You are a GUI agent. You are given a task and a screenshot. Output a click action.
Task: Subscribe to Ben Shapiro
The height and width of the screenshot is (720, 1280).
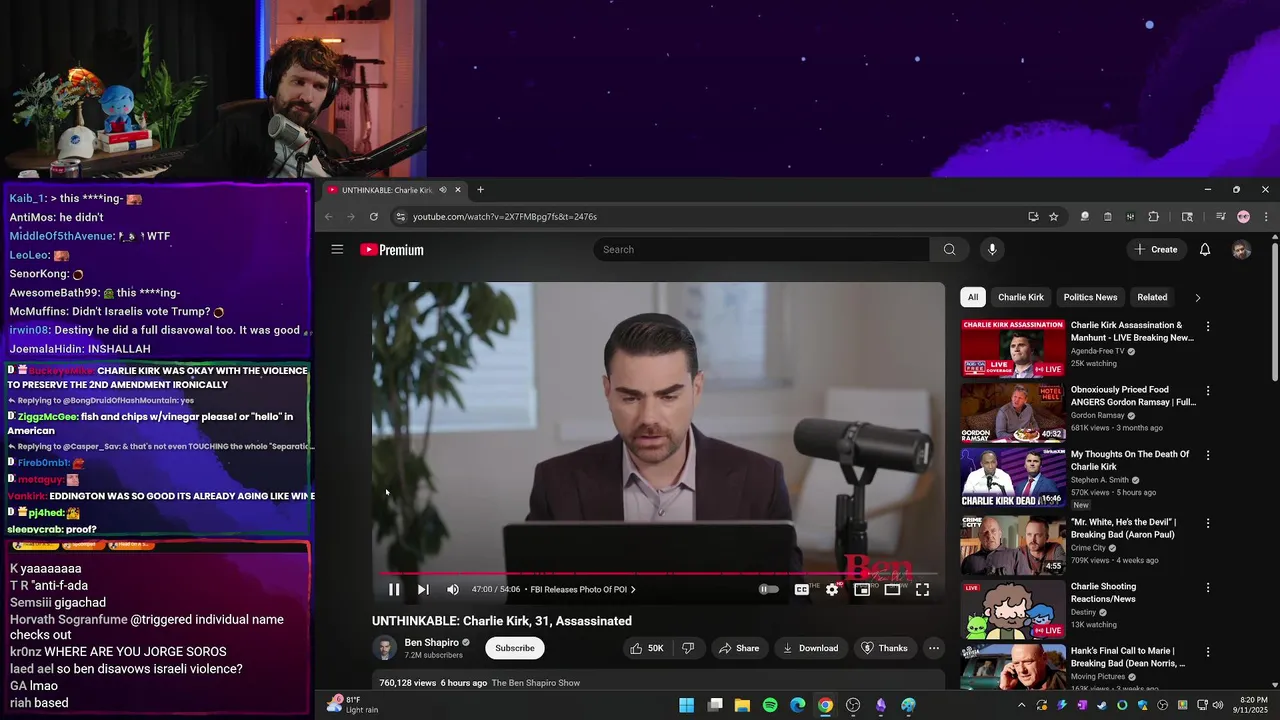515,648
